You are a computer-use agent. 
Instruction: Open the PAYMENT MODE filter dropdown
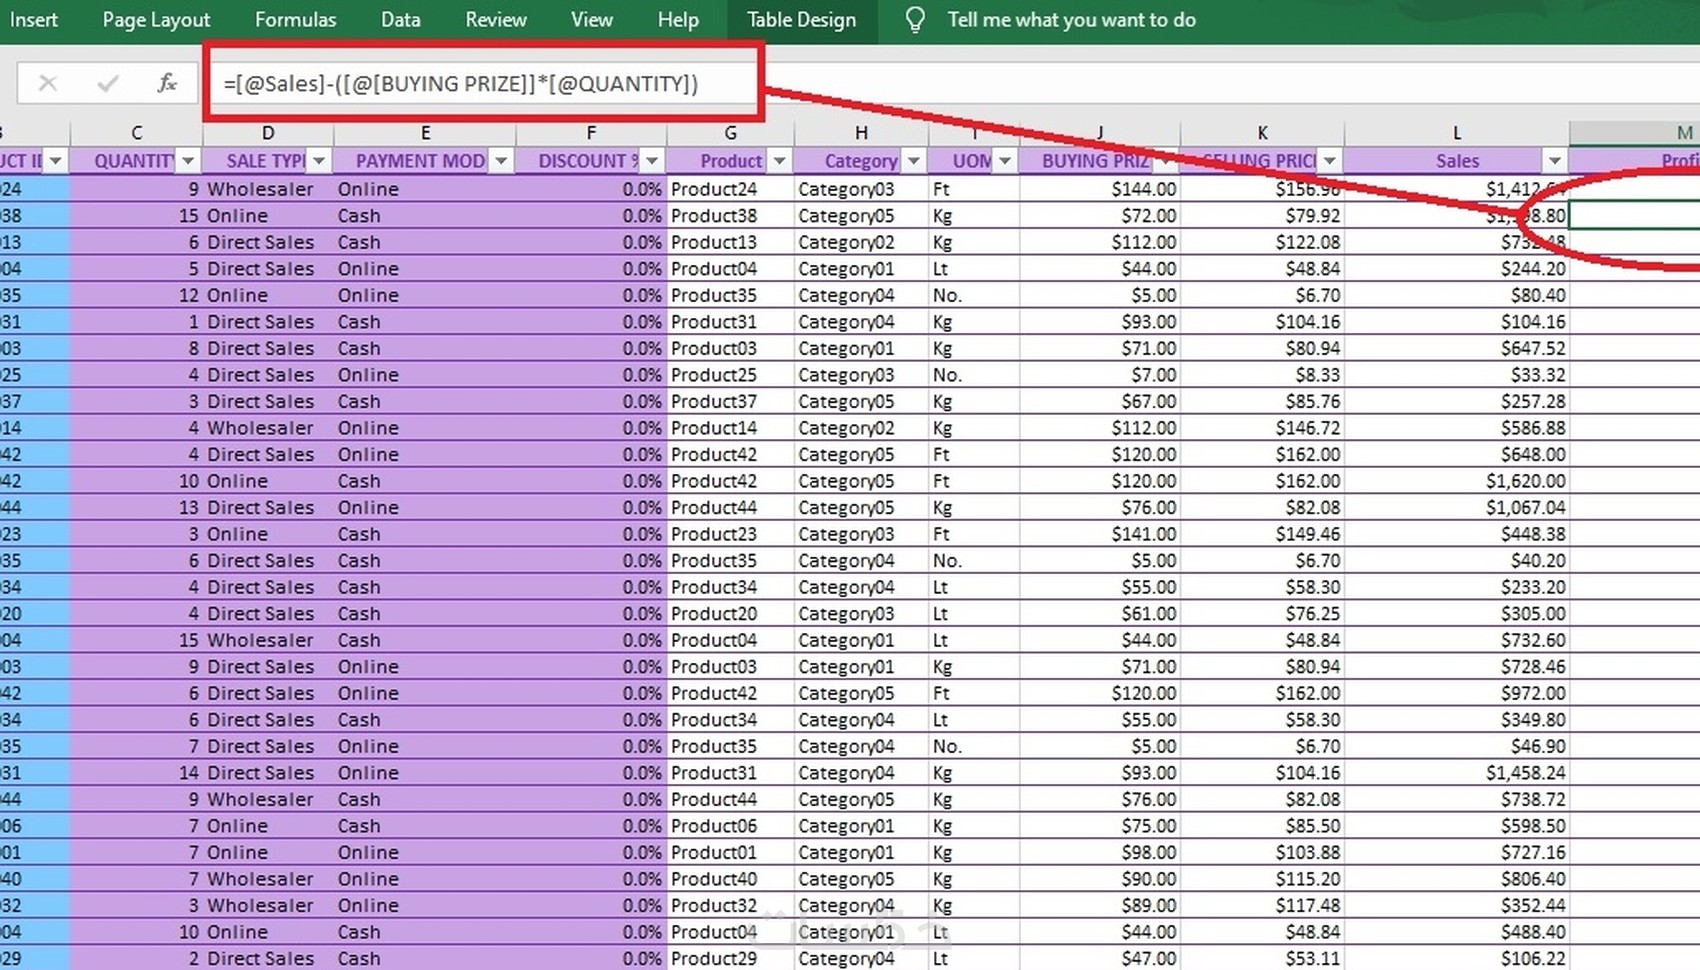[x=503, y=160]
